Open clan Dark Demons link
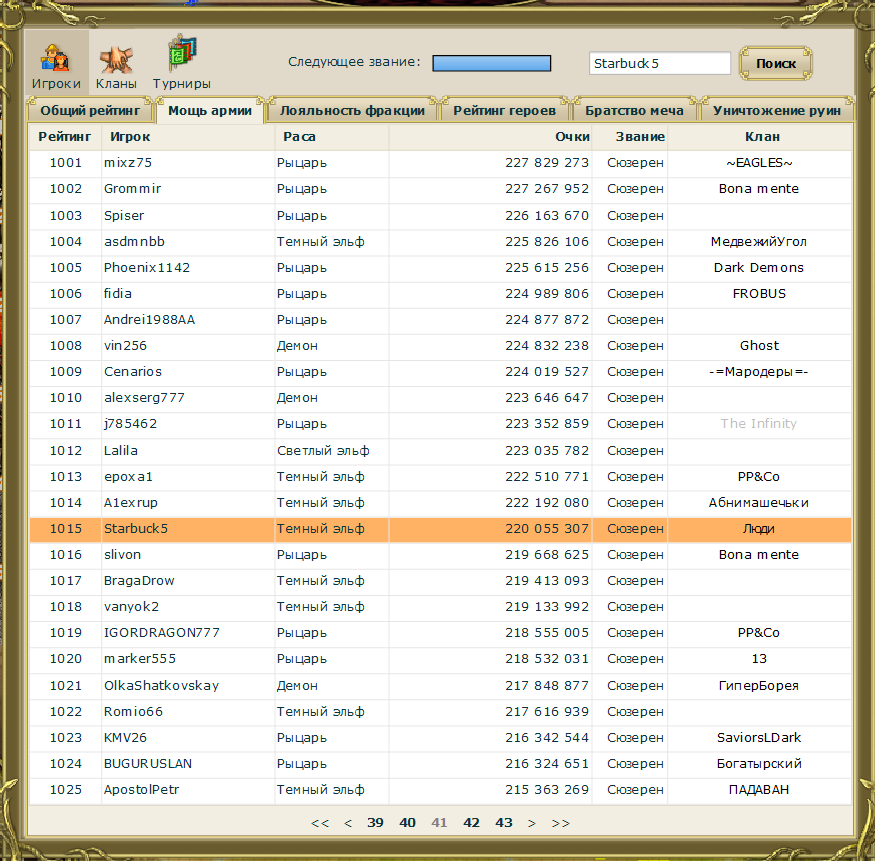 (758, 267)
